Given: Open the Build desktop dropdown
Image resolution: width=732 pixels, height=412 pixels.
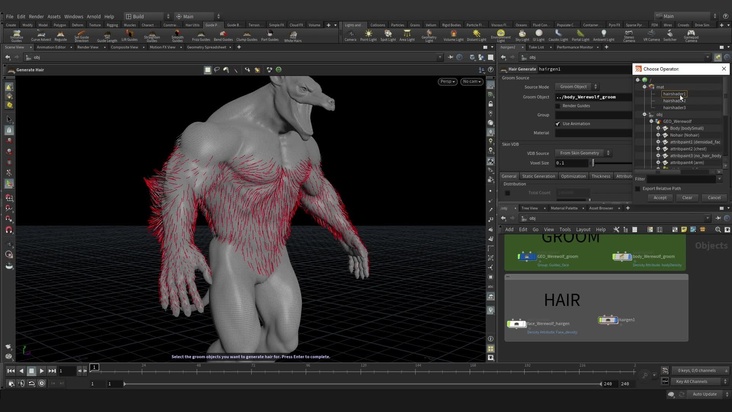Looking at the screenshot, I should (147, 16).
